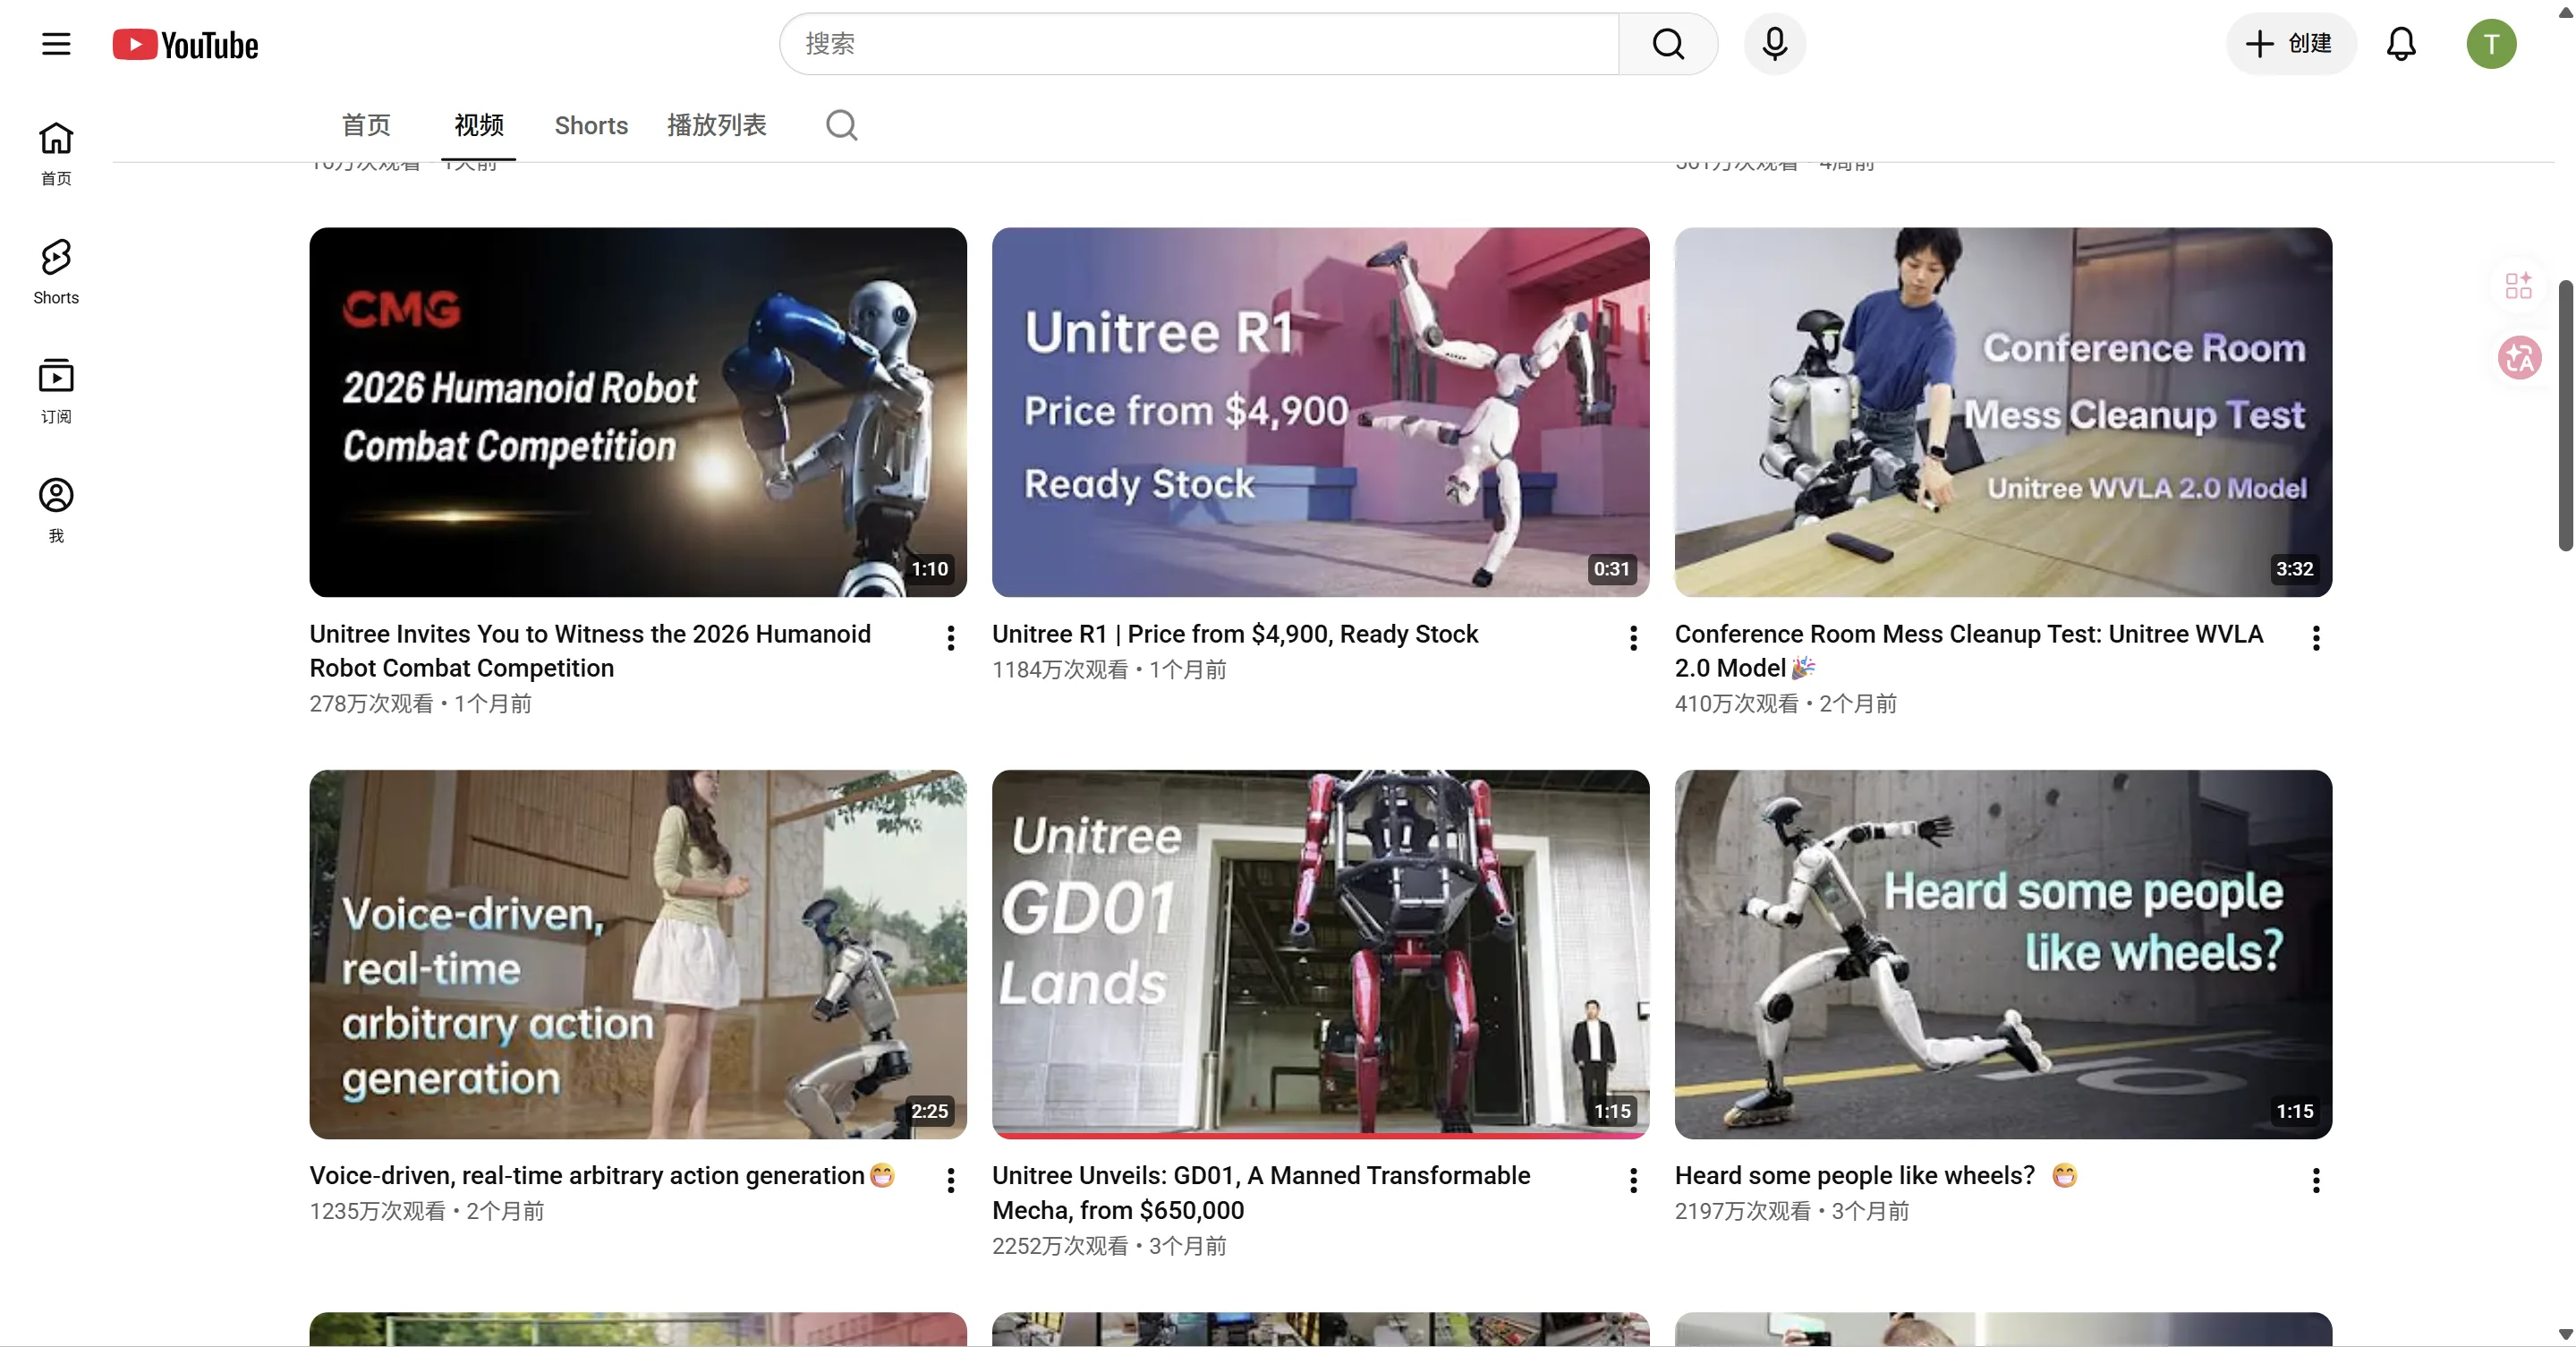
Task: Open 'Unitree R1 | Price from $4,900' title
Action: pos(1235,634)
